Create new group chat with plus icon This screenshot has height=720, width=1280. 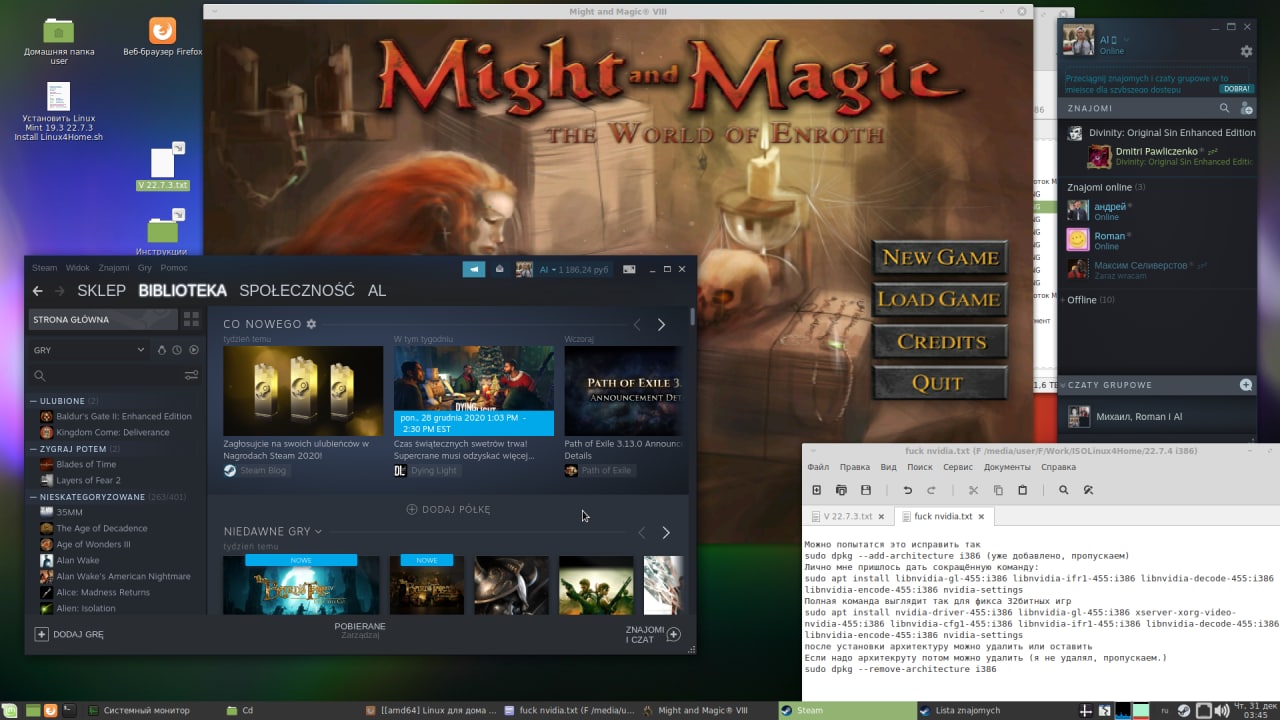1246,385
